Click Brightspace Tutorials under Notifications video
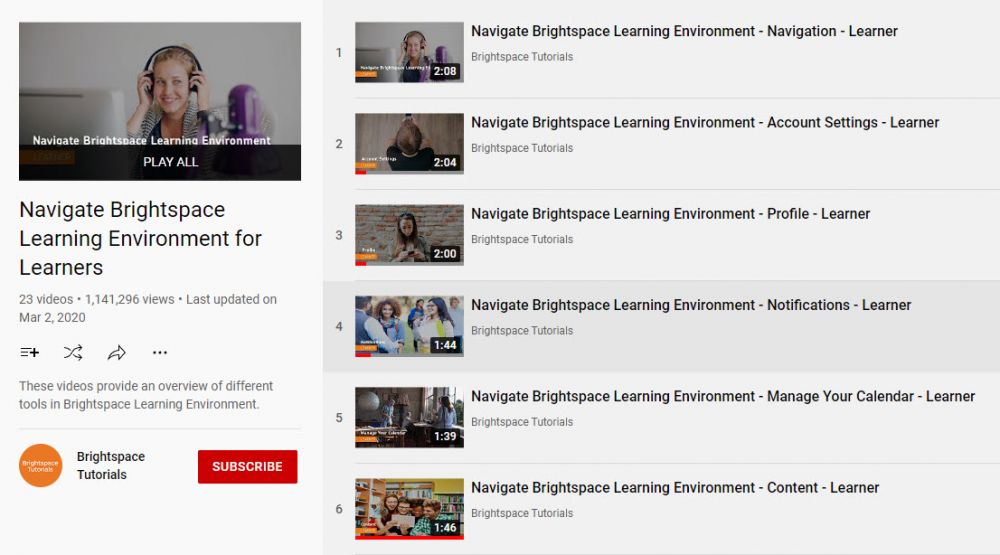Viewport: 1000px width, 555px height. 522,330
